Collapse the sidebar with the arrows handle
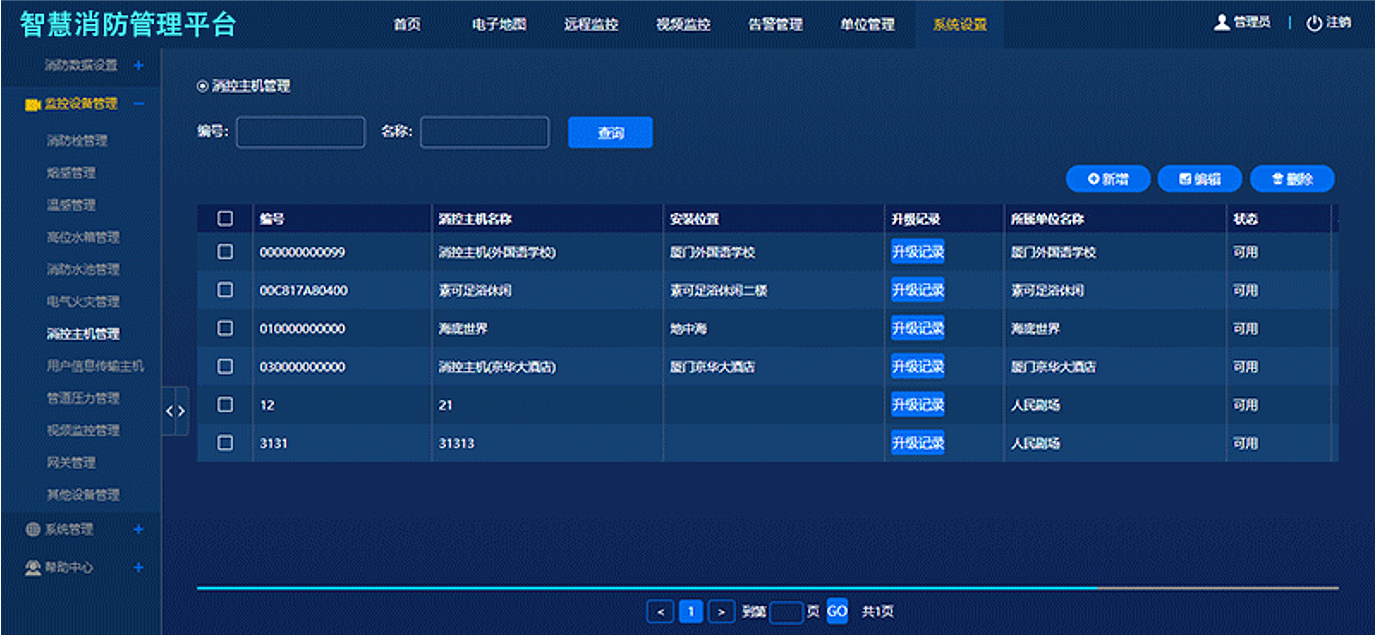 175,411
